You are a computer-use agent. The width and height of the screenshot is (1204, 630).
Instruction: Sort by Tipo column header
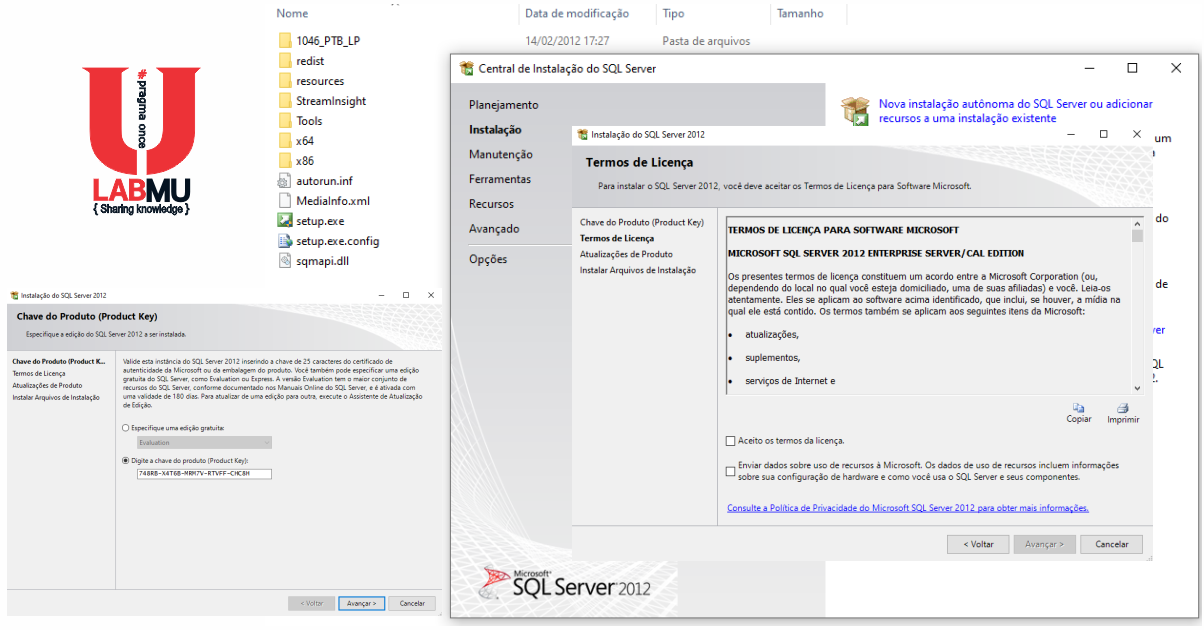673,14
